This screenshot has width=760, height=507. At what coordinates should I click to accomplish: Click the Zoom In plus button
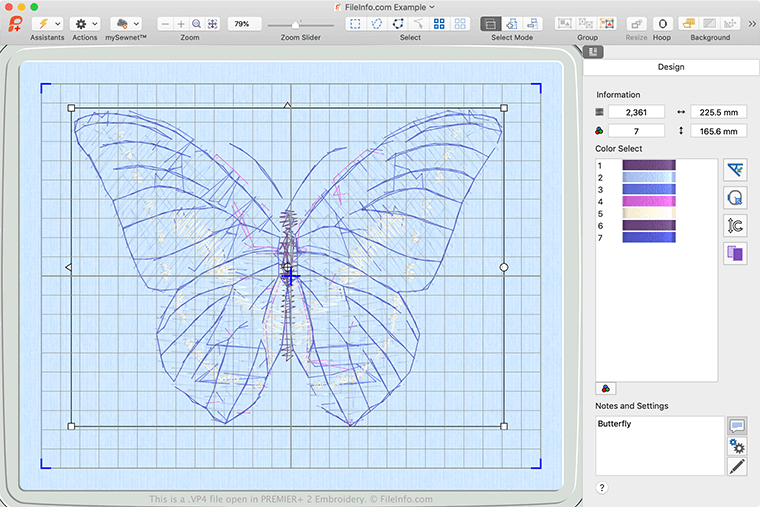click(x=181, y=24)
